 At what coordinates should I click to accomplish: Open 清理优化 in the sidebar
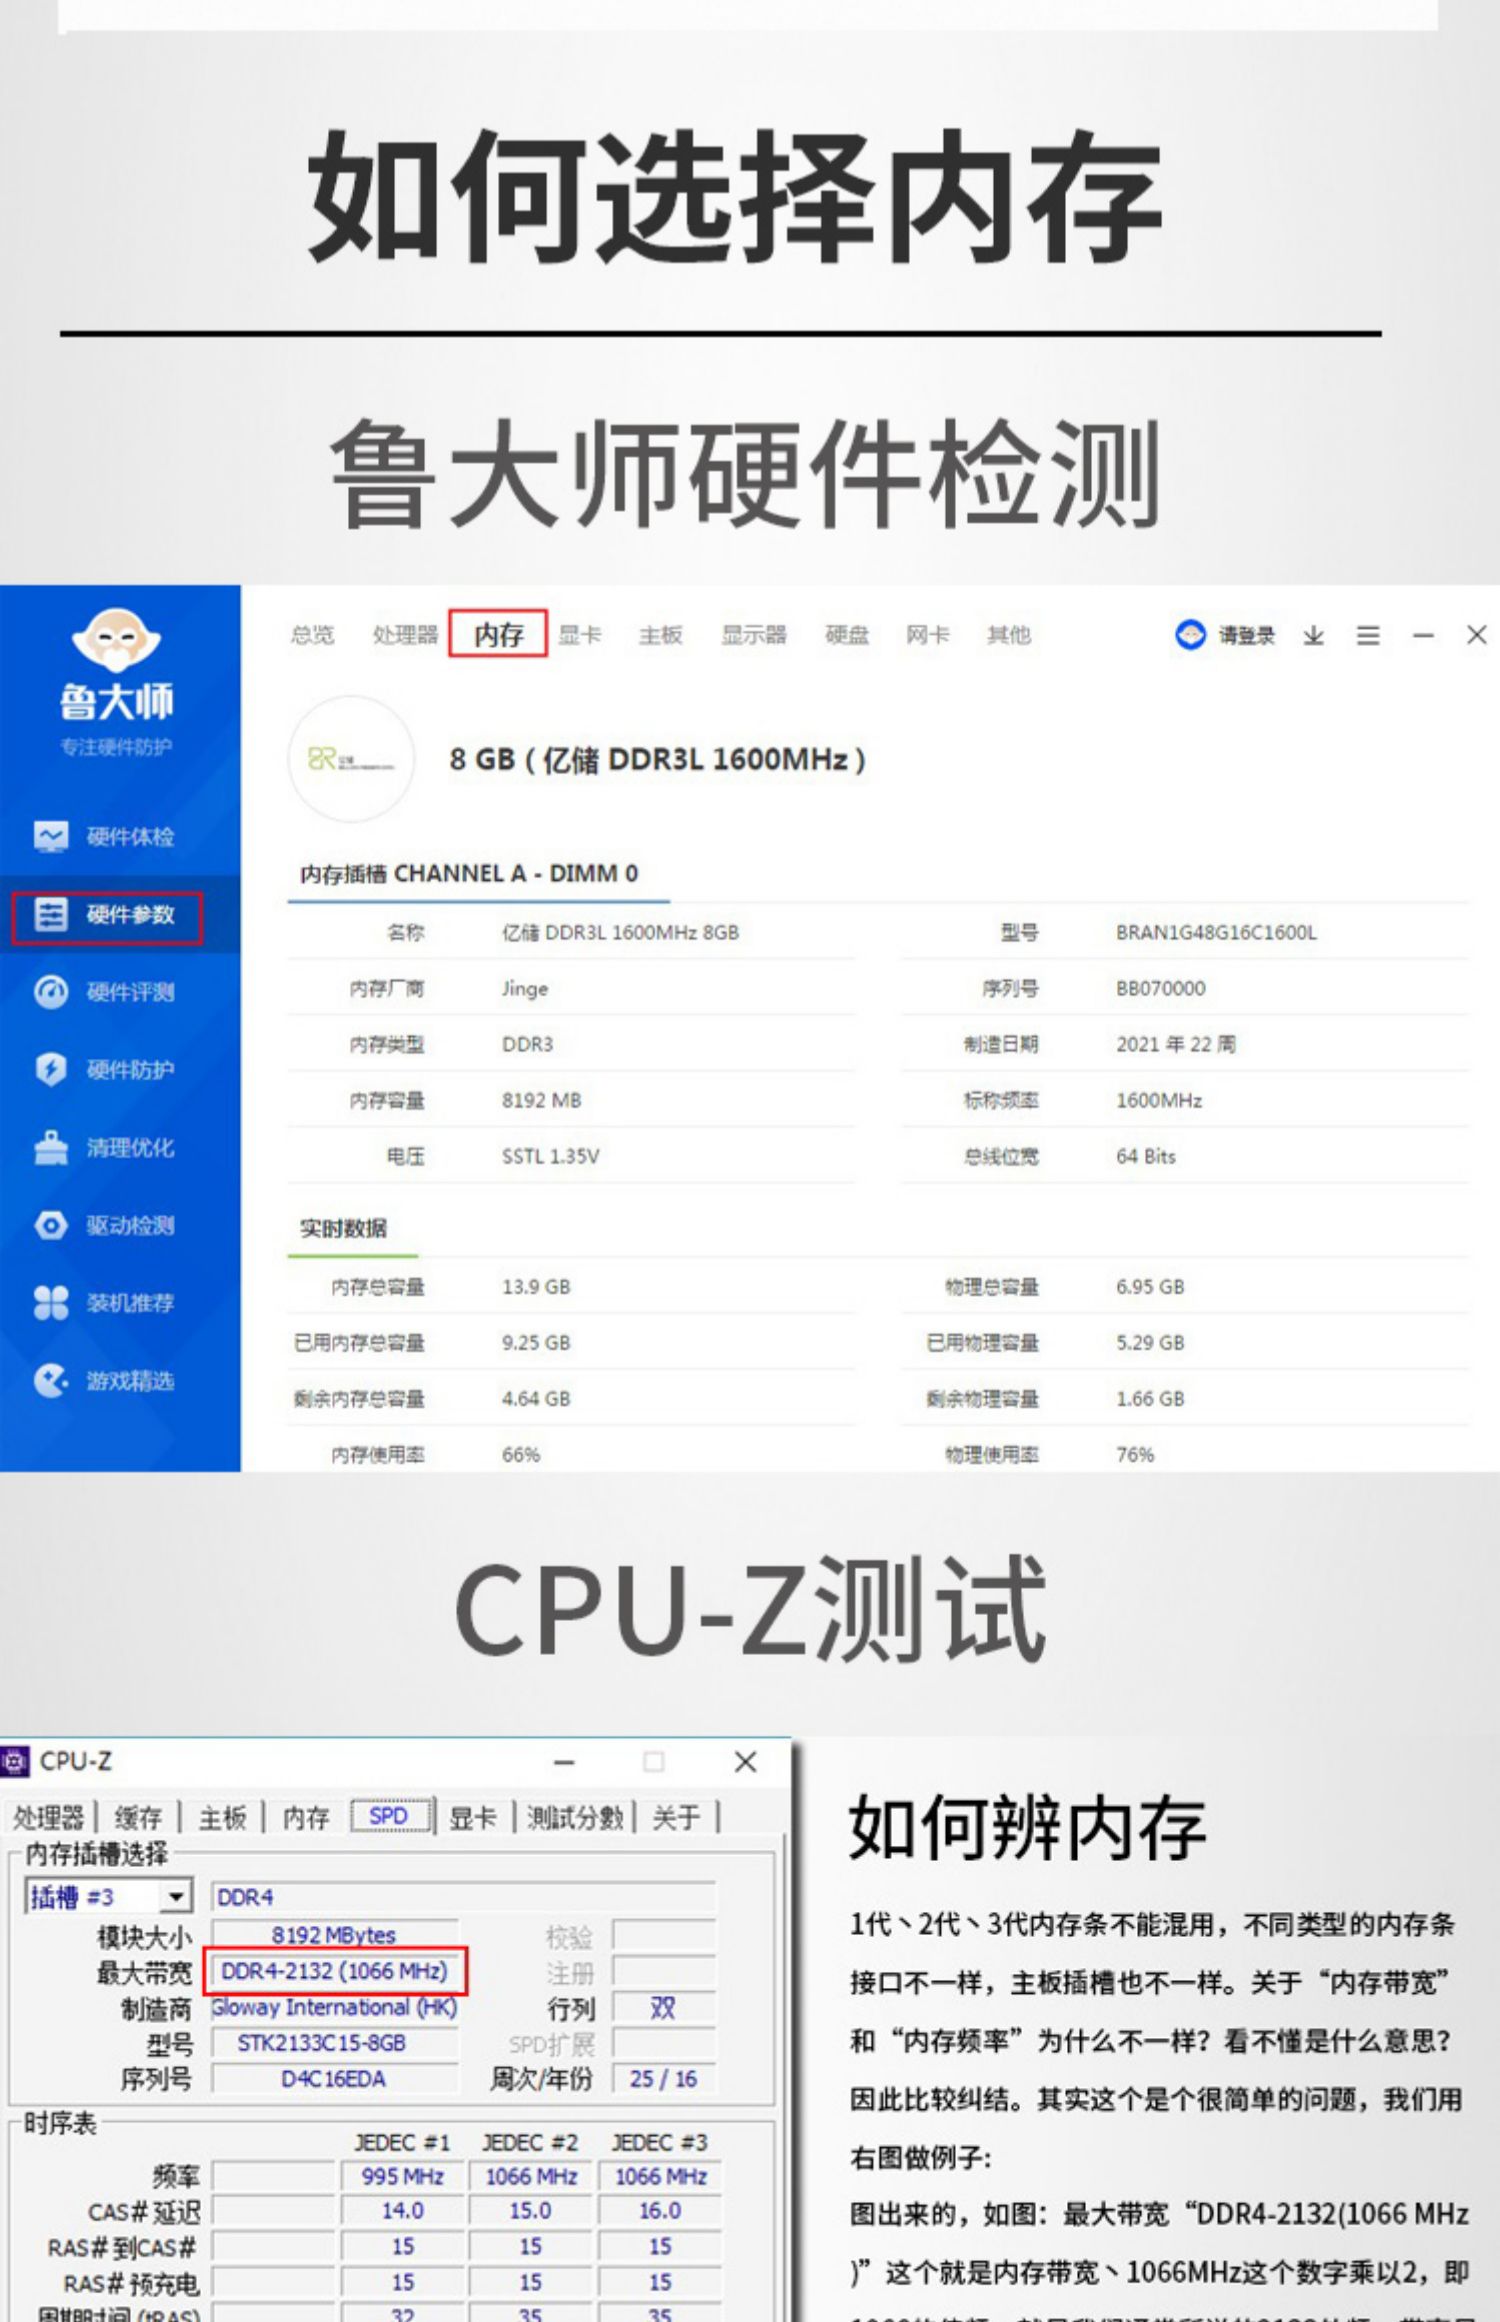(x=105, y=1147)
